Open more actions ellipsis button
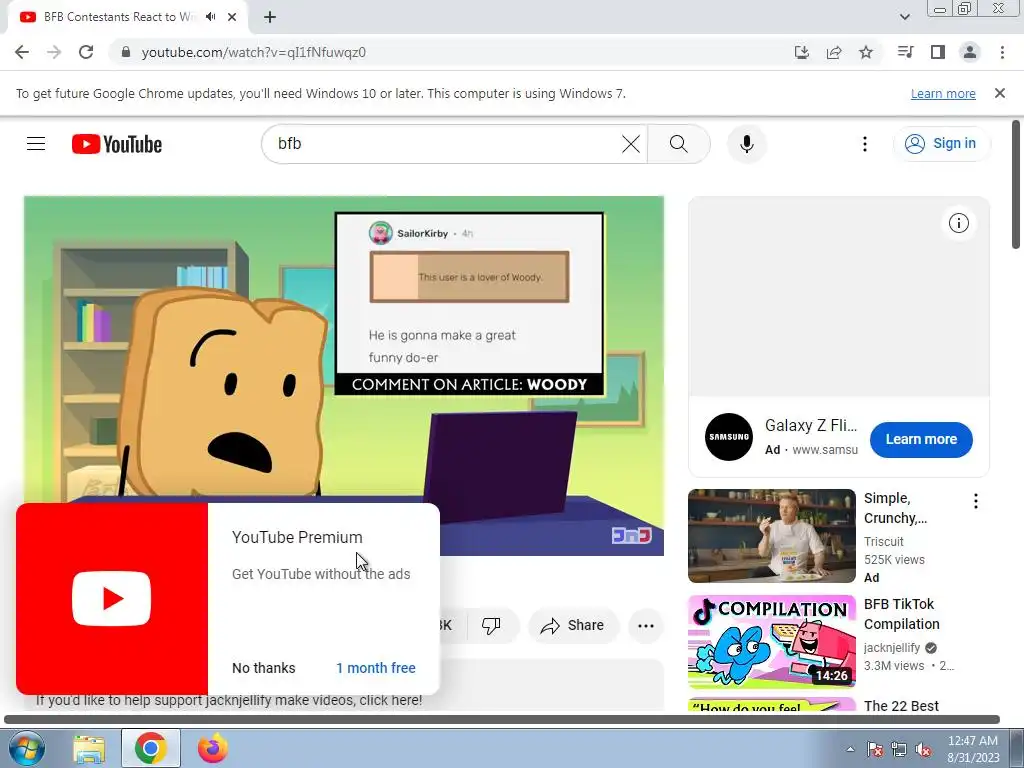 coord(645,626)
